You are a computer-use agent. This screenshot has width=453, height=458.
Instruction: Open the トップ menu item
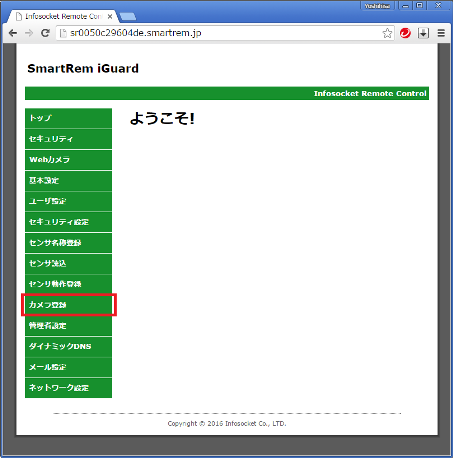68,118
